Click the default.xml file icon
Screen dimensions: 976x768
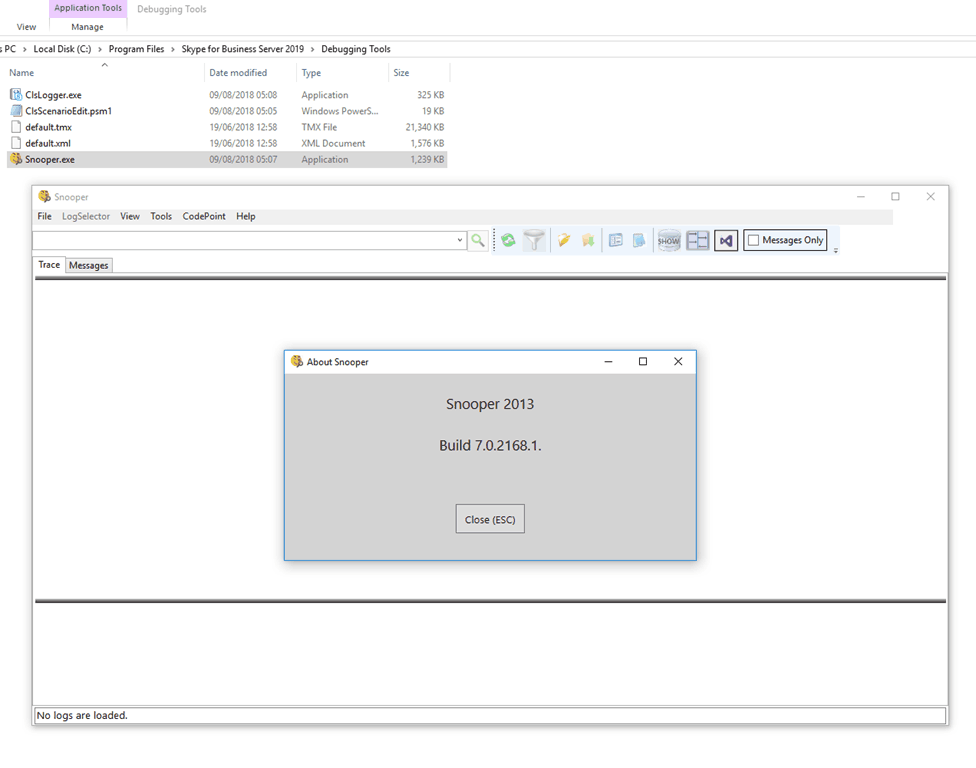tap(16, 143)
